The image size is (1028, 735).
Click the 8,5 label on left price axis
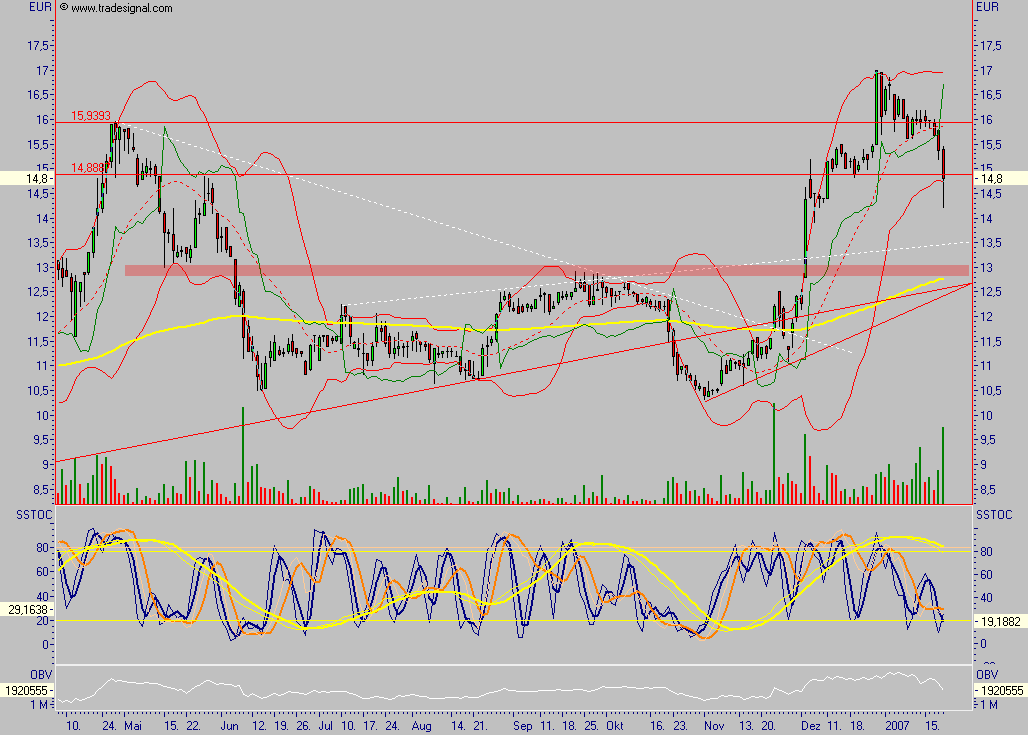tap(41, 489)
